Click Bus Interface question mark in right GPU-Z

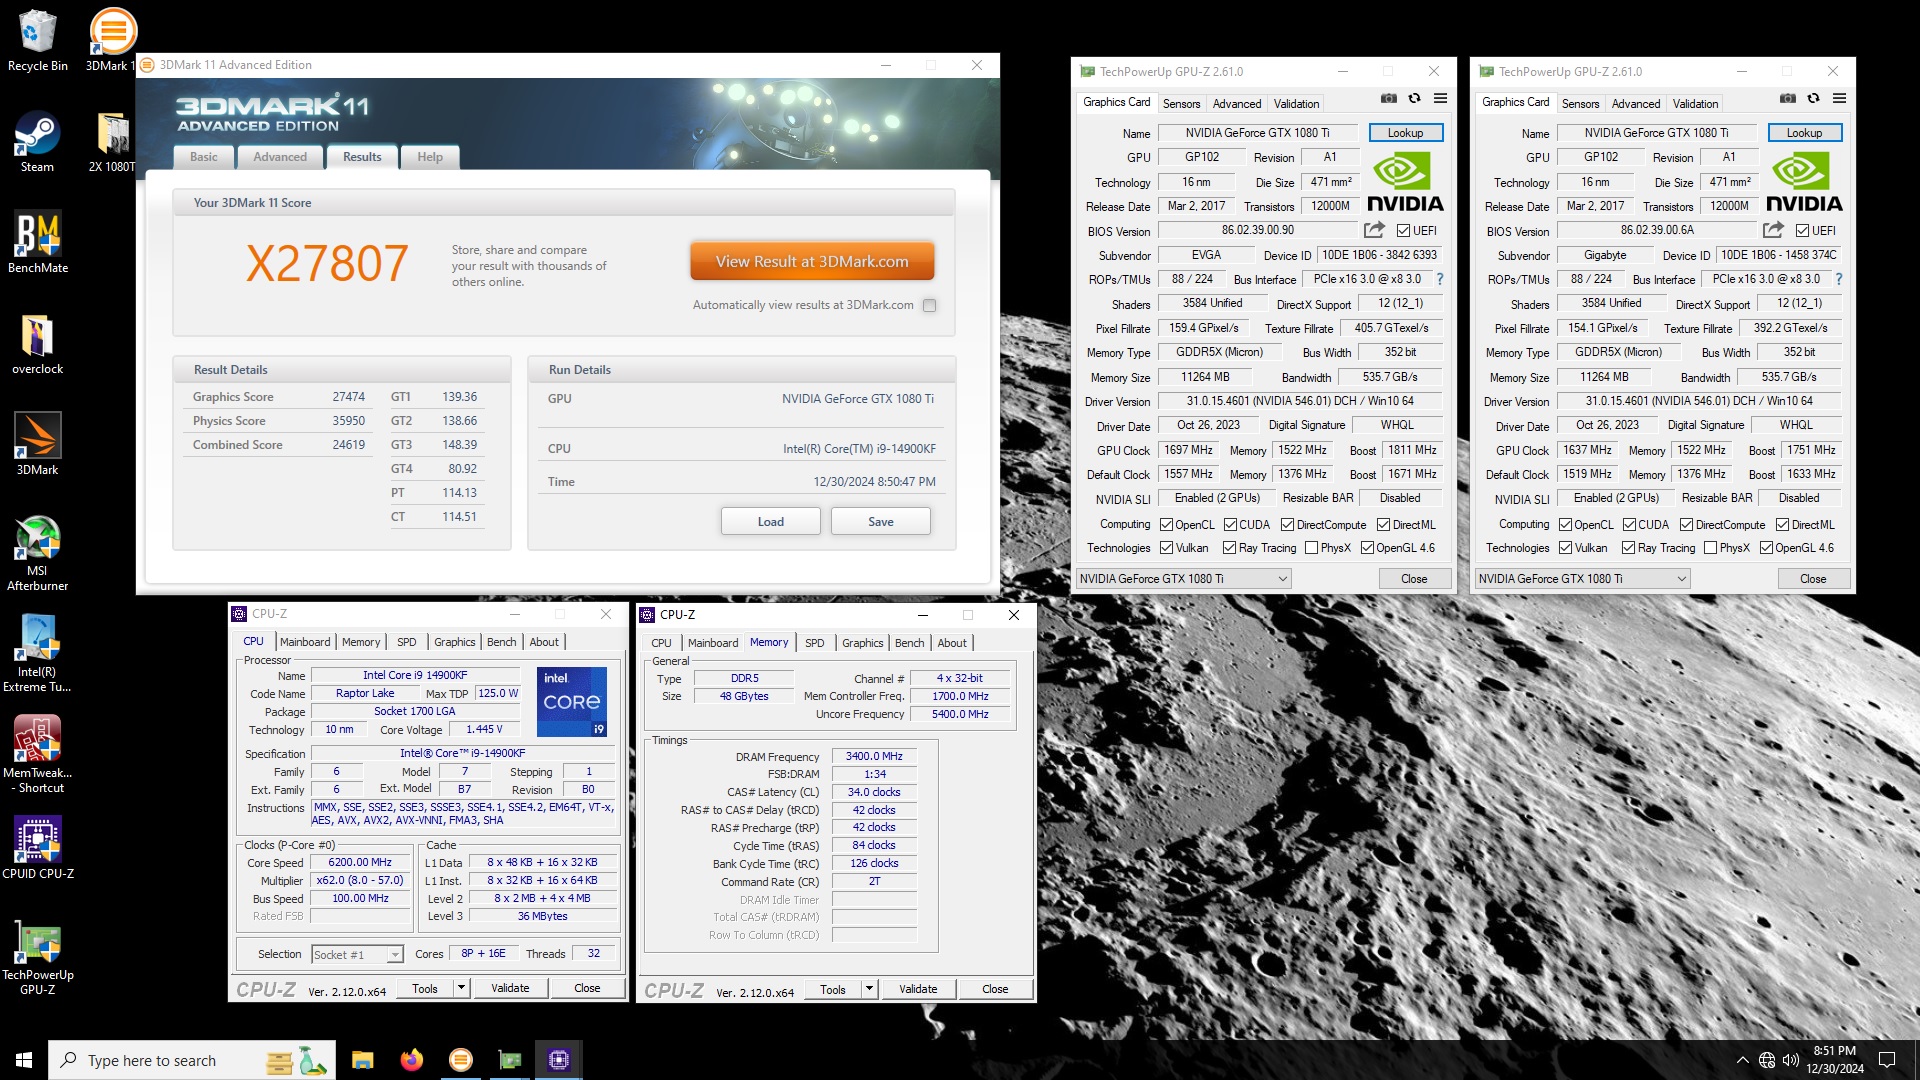1839,279
